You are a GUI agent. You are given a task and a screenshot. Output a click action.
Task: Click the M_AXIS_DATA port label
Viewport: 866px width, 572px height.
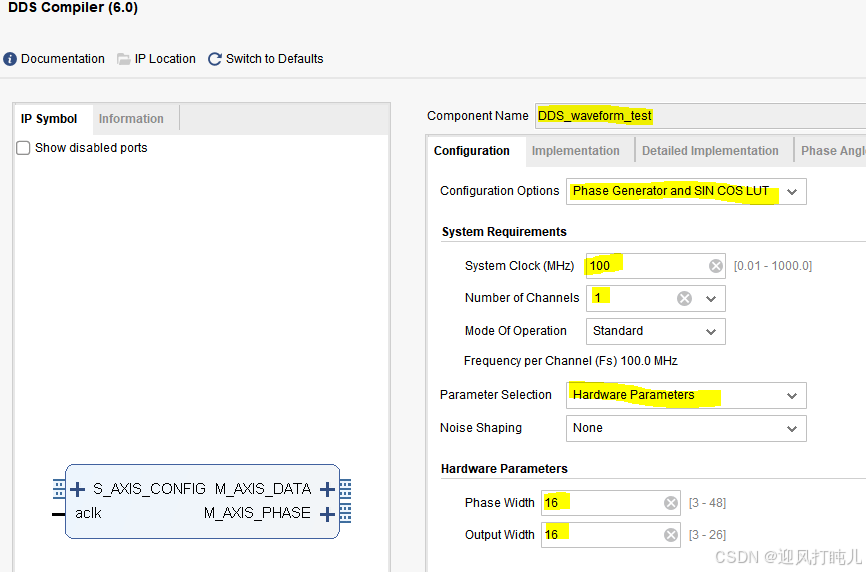(263, 489)
